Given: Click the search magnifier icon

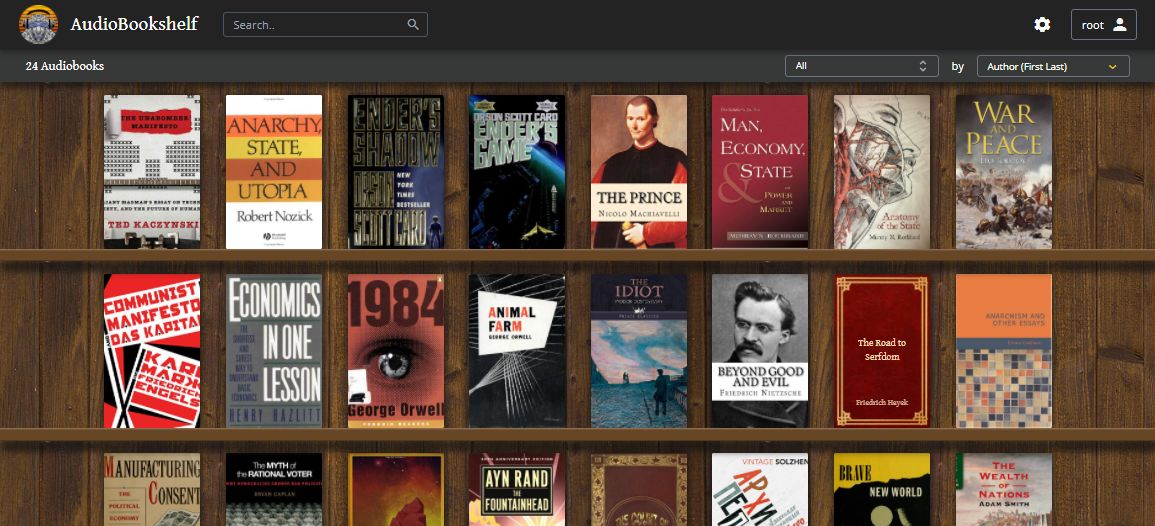Looking at the screenshot, I should (x=413, y=25).
